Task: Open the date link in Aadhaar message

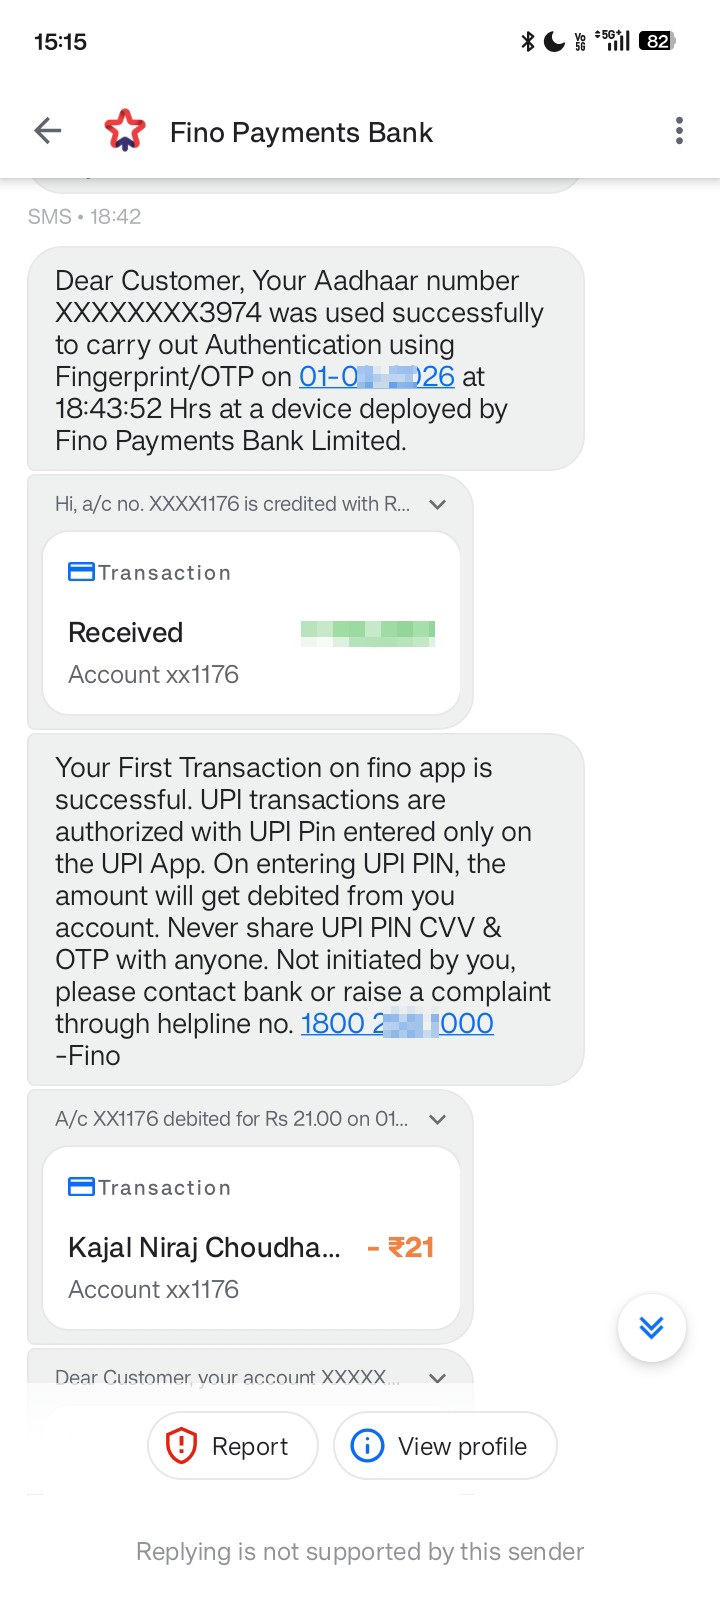Action: 377,376
